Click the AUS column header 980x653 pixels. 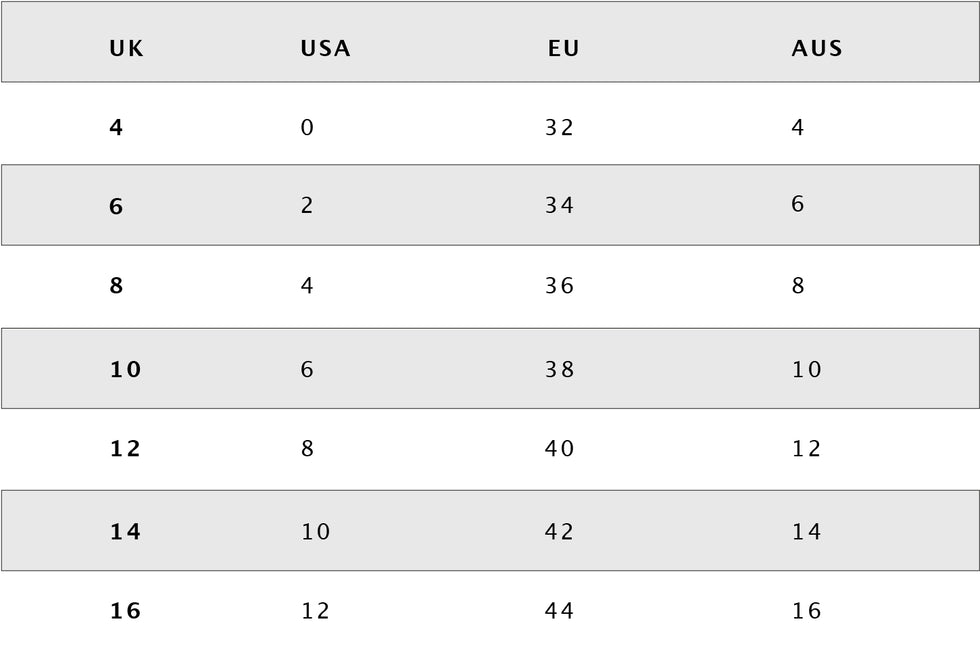817,48
